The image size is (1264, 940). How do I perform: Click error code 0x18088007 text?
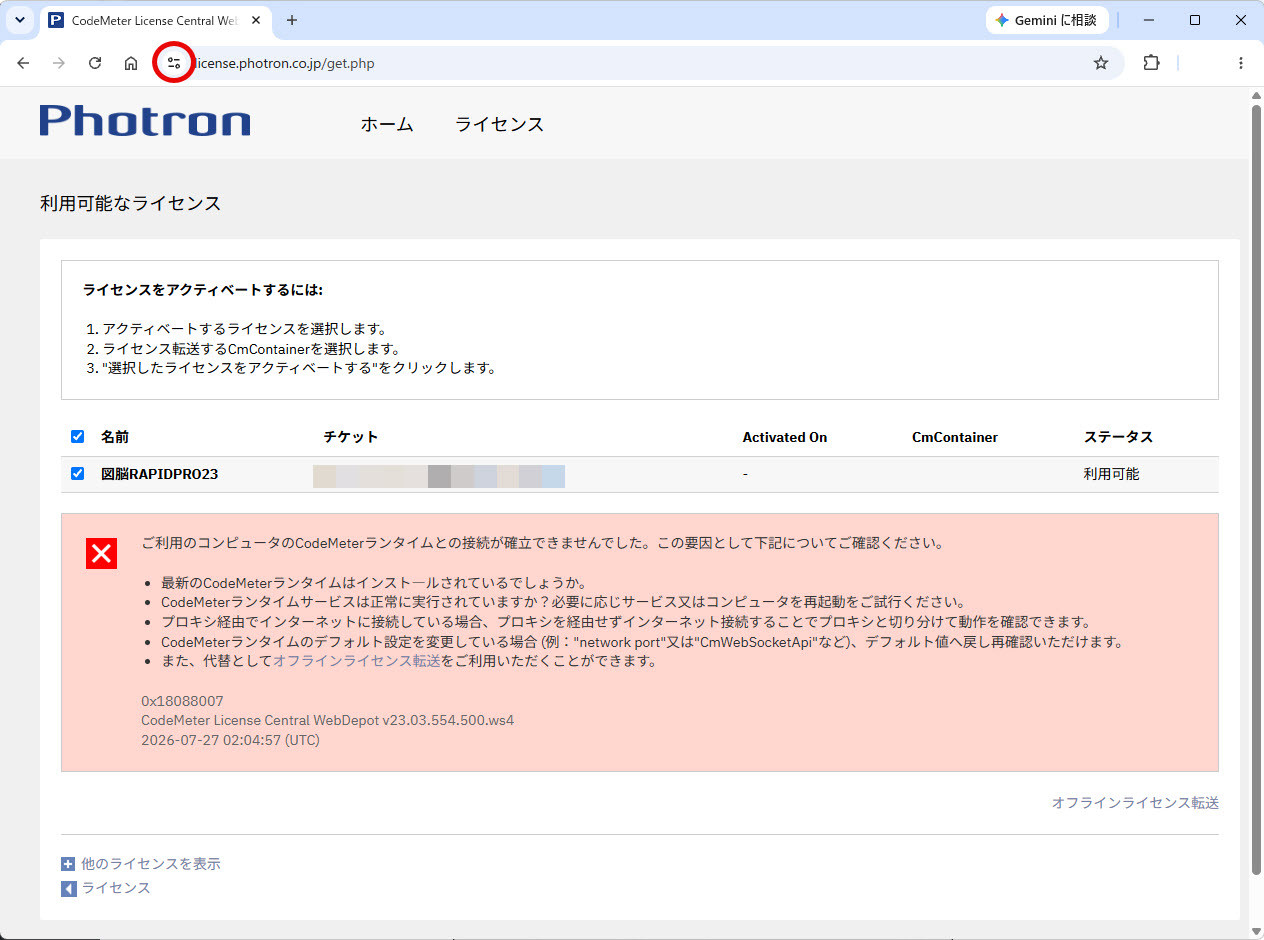coord(183,701)
